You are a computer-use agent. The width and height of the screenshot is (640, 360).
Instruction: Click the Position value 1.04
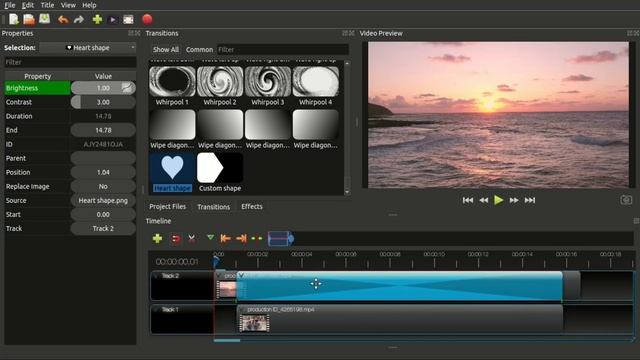click(x=103, y=172)
